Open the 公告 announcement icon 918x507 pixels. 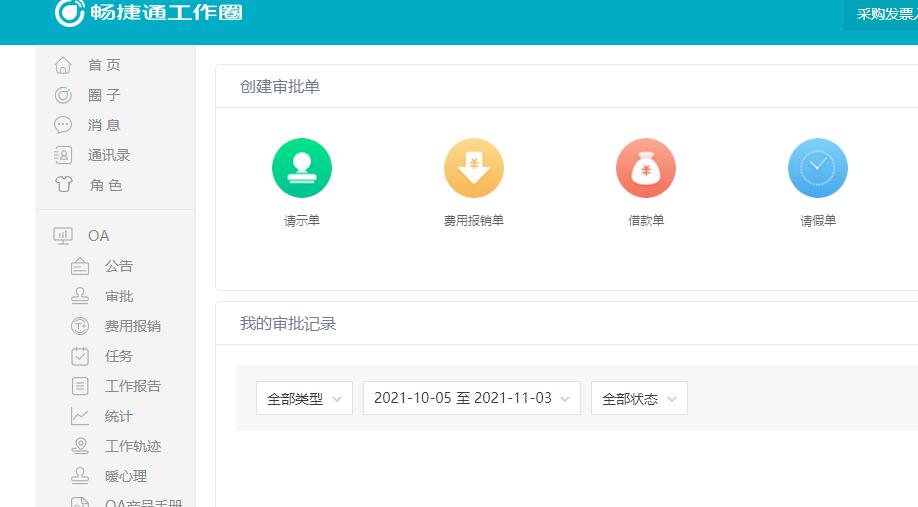(x=80, y=266)
